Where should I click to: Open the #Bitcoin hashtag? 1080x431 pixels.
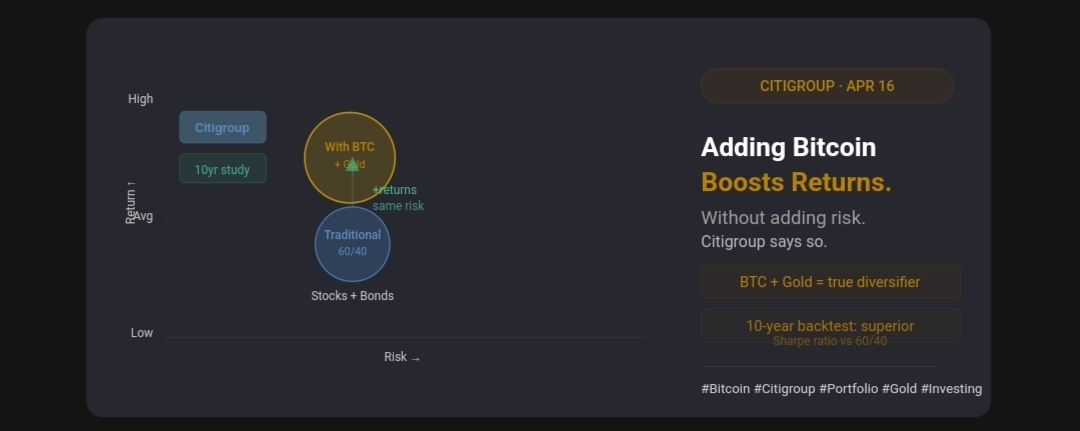pyautogui.click(x=725, y=389)
